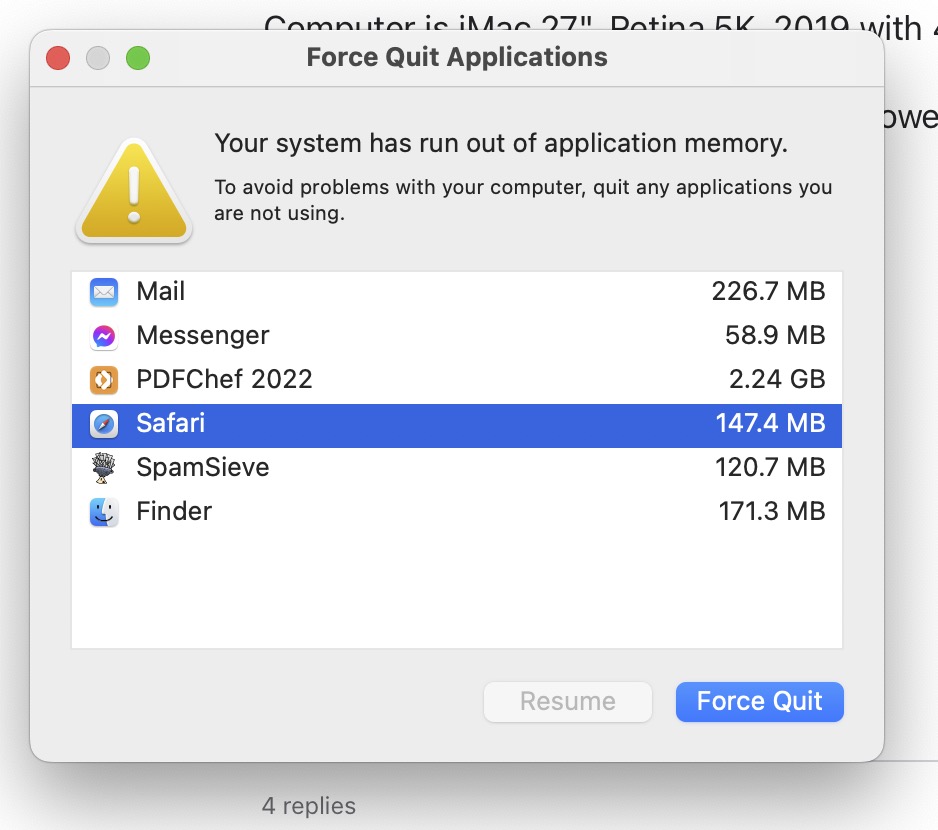
Task: Click the highlighted Safari entry
Action: [400, 424]
